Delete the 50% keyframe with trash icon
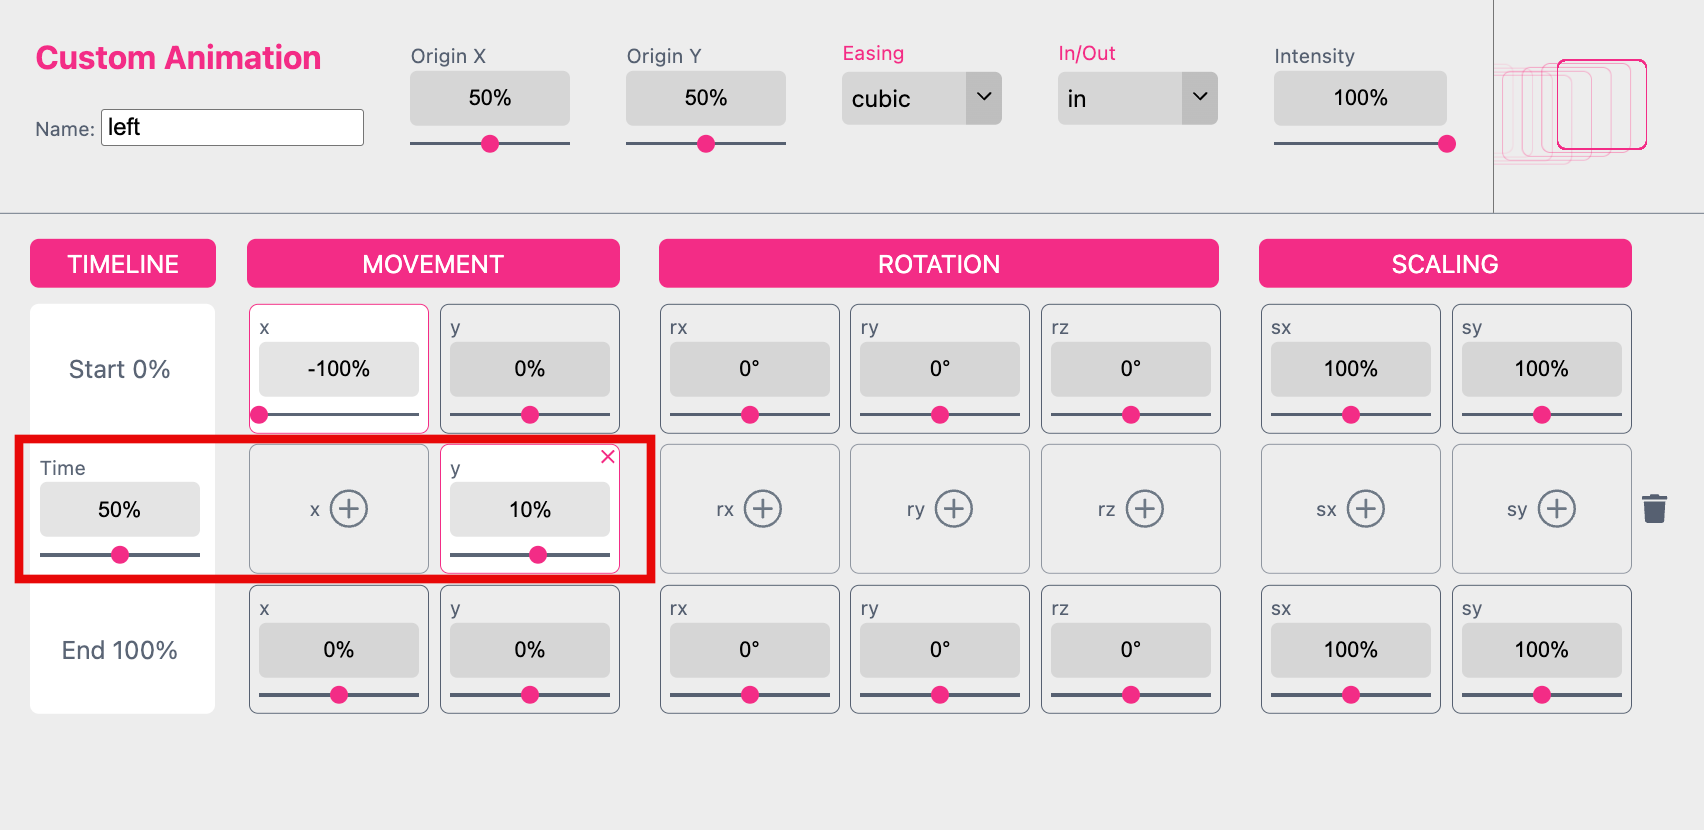1704x830 pixels. [x=1654, y=509]
